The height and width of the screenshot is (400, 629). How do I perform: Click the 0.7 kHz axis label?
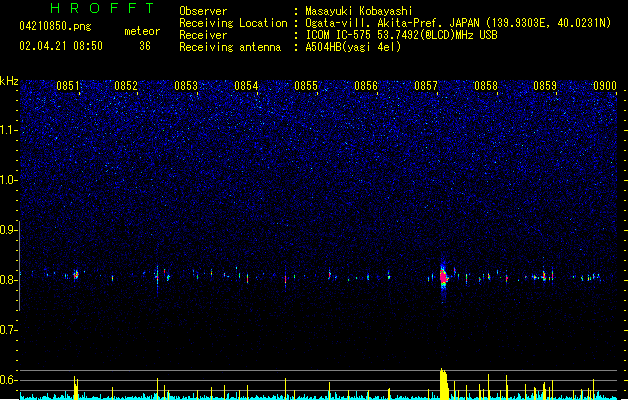click(8, 330)
